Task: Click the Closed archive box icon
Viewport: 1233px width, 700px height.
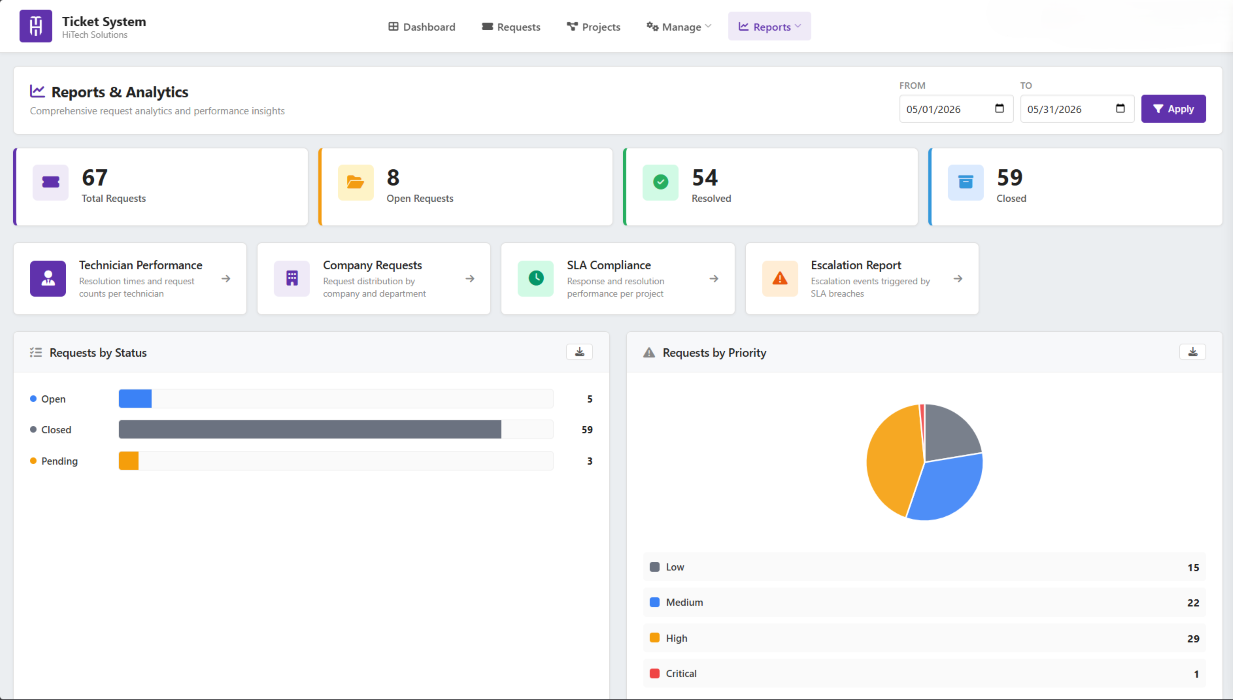Action: click(x=966, y=183)
